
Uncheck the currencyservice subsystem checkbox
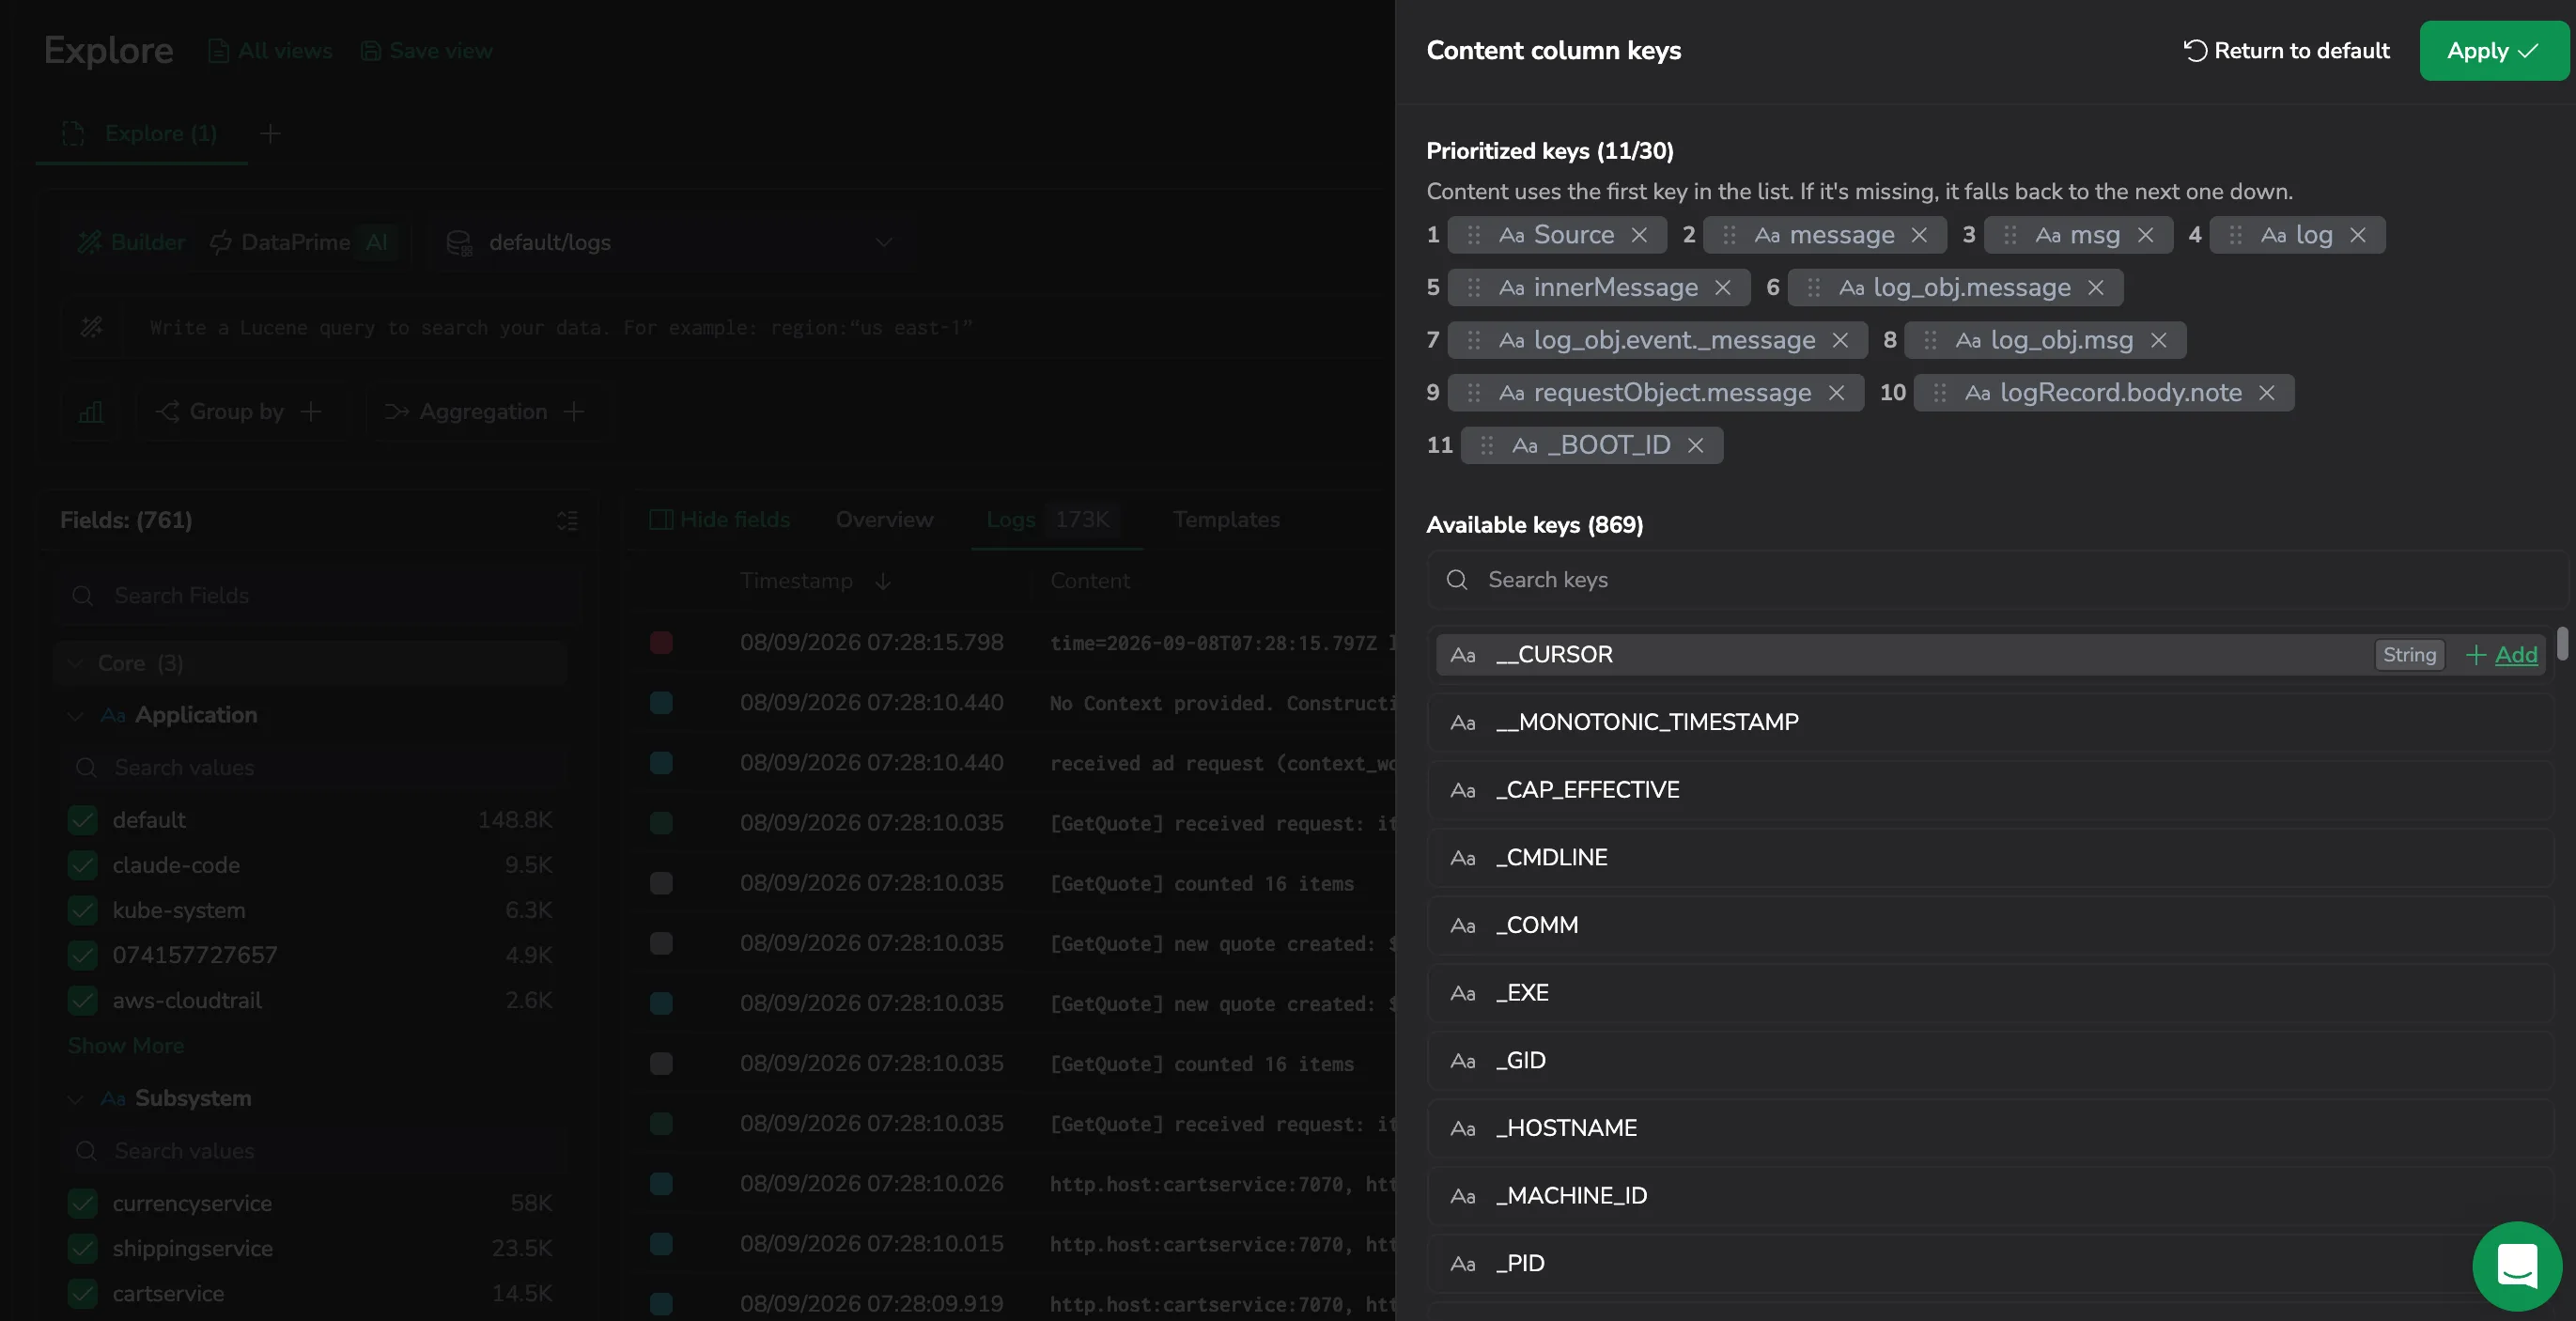tap(83, 1203)
